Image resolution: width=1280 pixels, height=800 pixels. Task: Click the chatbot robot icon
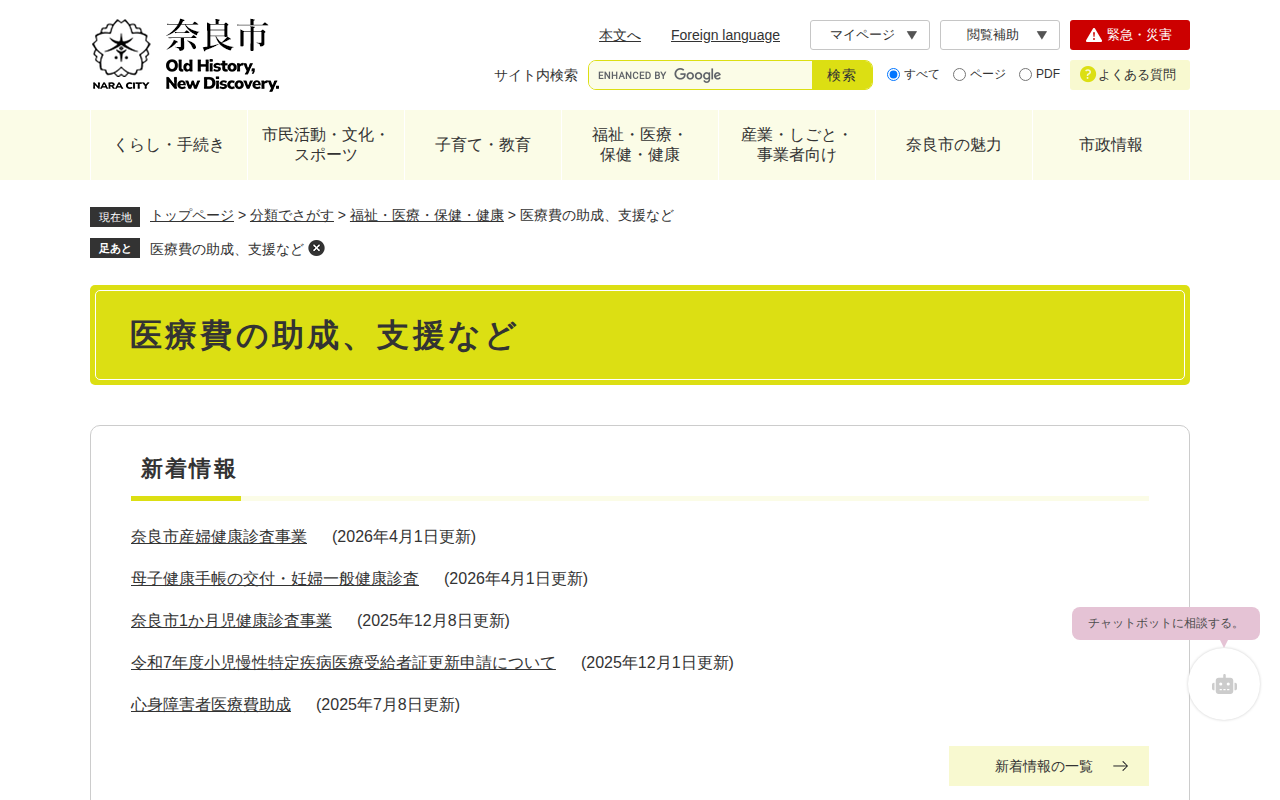tap(1224, 684)
